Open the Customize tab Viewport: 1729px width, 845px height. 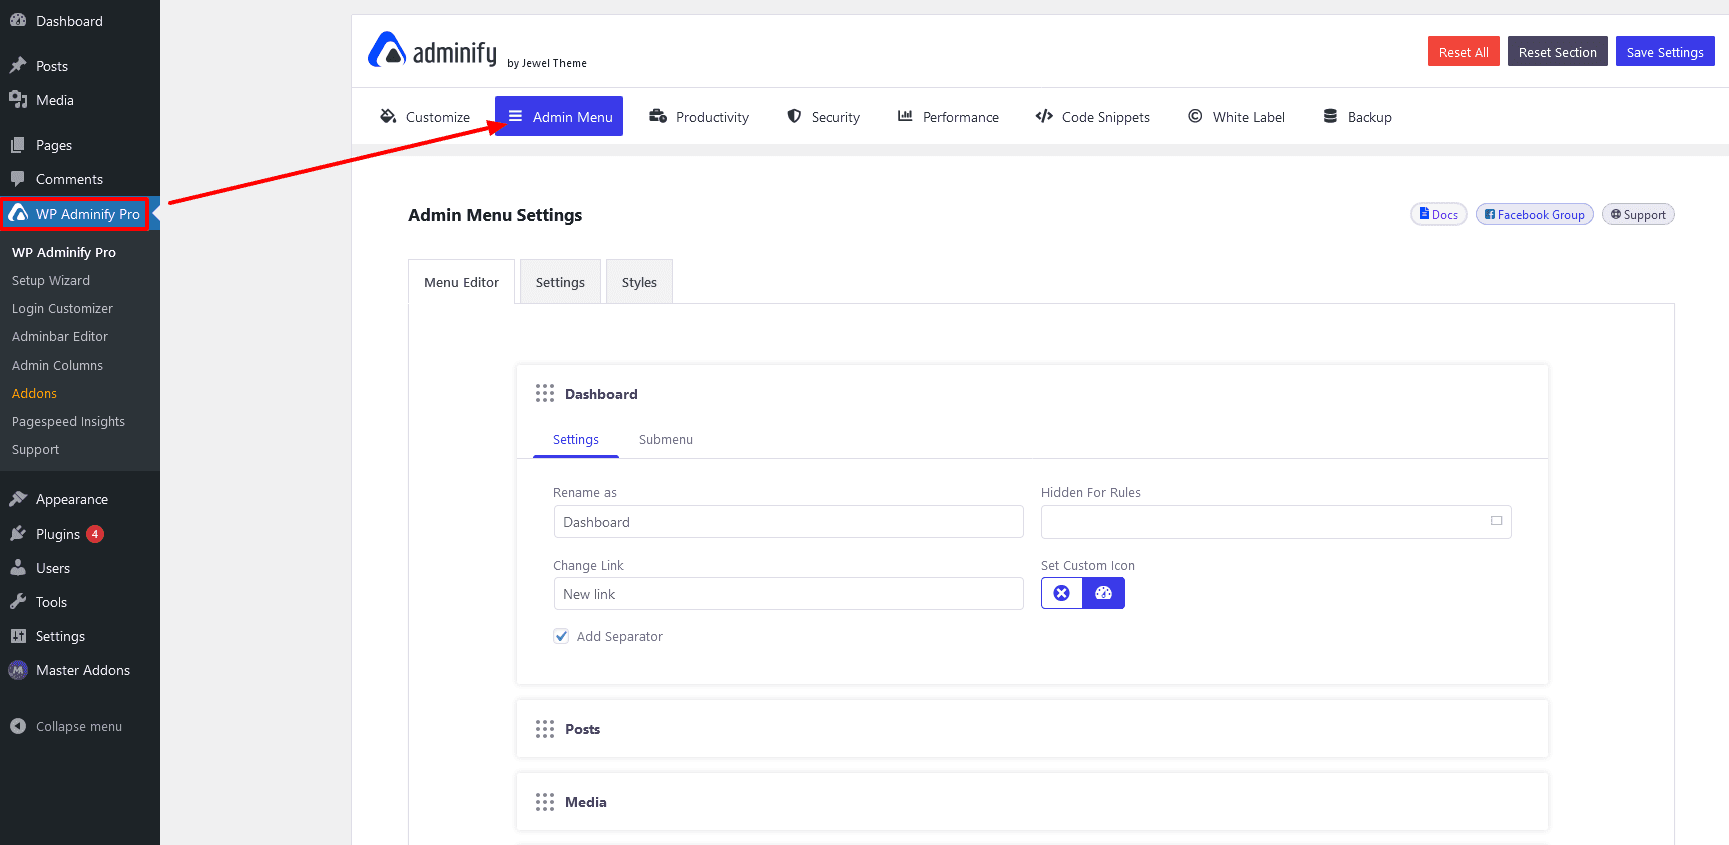(424, 116)
